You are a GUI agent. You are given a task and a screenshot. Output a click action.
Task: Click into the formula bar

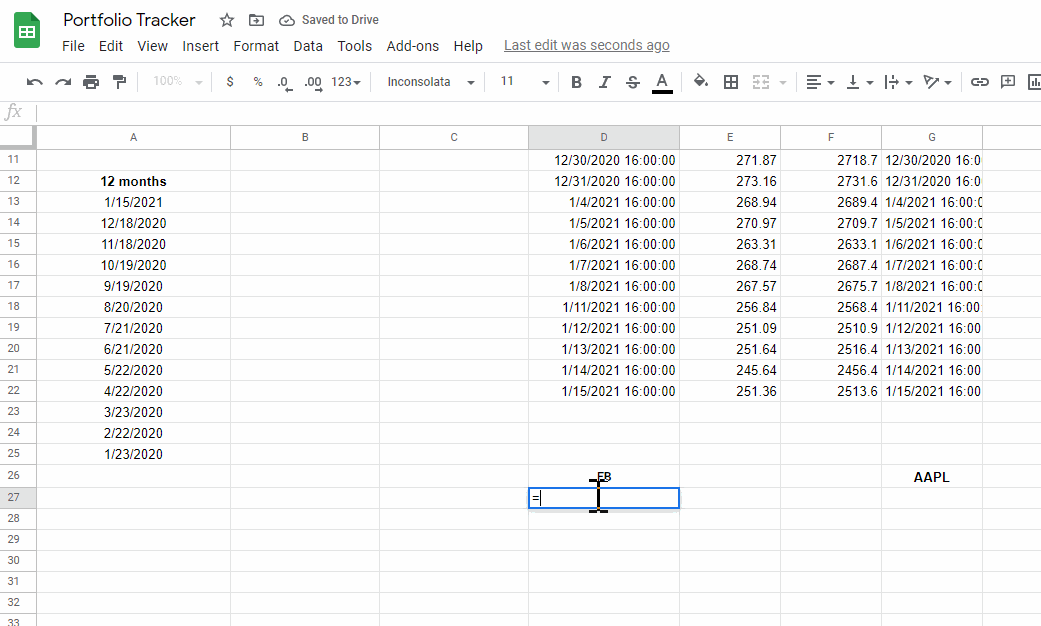pyautogui.click(x=538, y=112)
